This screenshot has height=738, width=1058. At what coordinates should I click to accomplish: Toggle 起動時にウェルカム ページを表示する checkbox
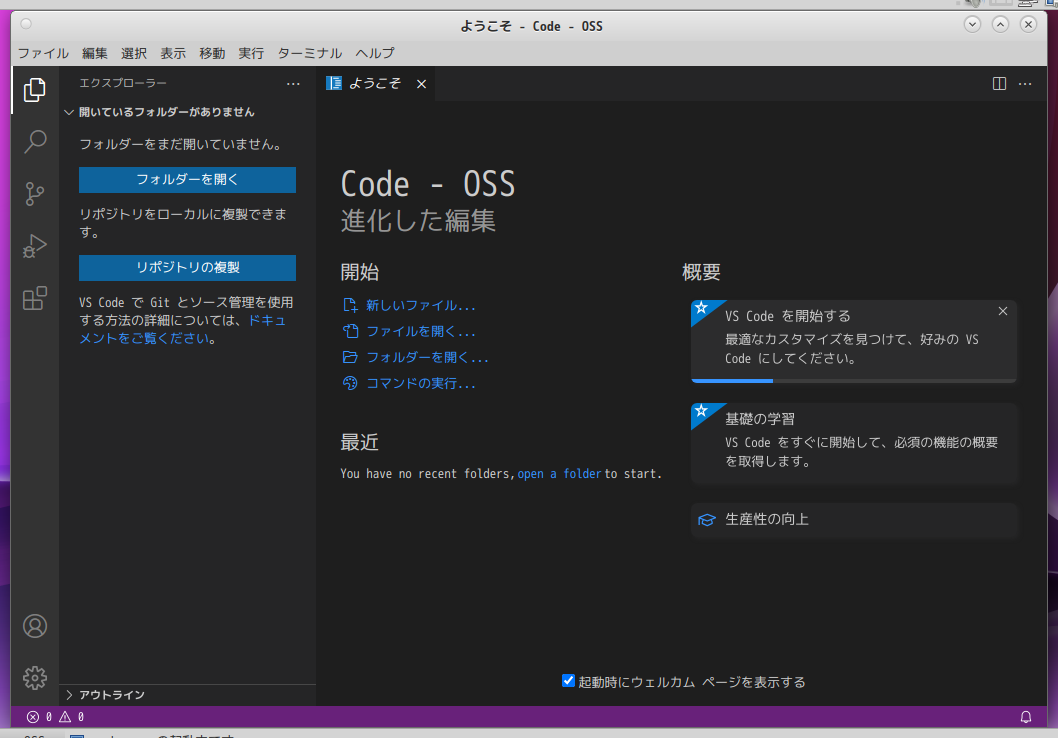tap(568, 681)
